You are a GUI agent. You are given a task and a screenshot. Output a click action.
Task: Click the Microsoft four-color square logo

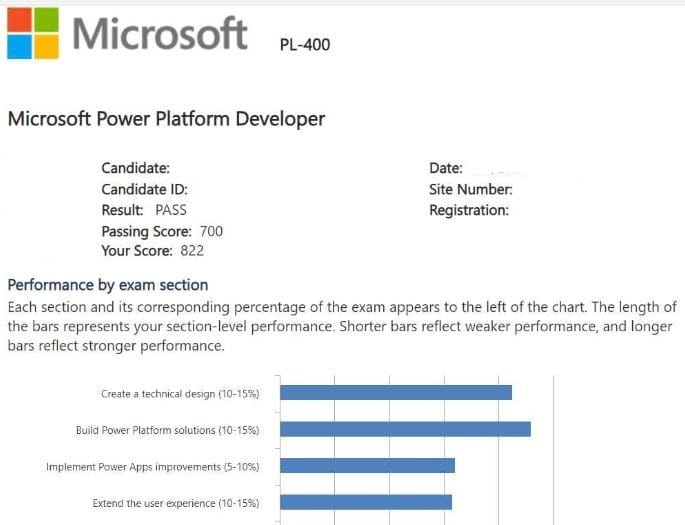(31, 33)
